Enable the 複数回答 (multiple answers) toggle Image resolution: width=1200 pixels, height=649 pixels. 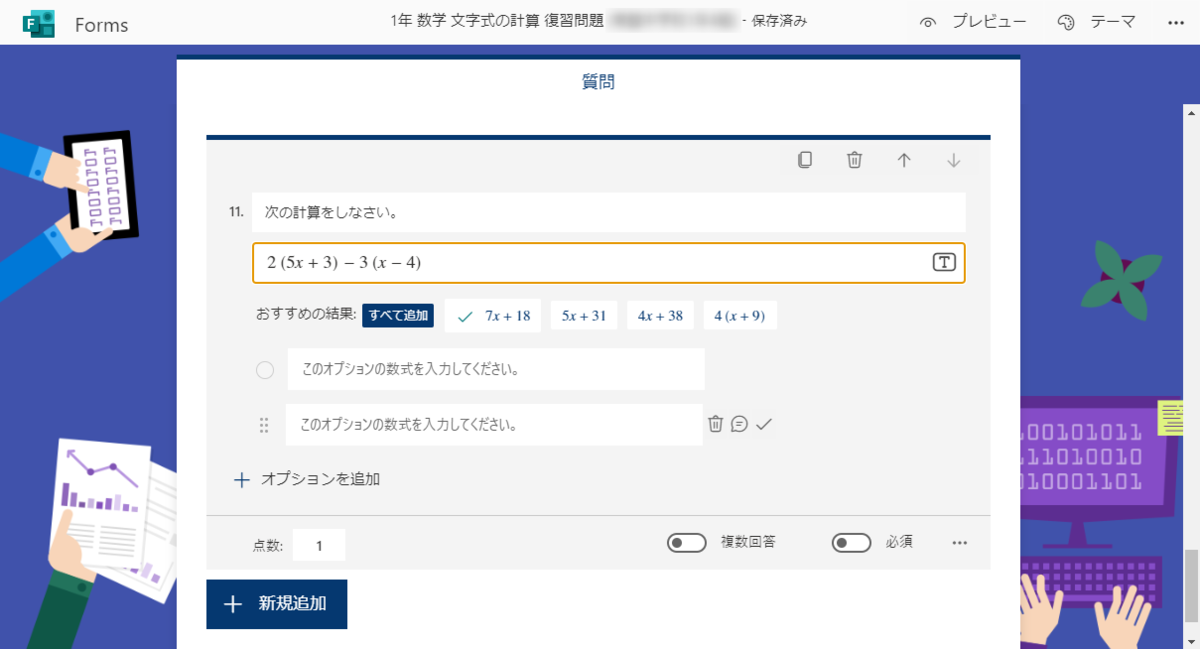(x=687, y=542)
